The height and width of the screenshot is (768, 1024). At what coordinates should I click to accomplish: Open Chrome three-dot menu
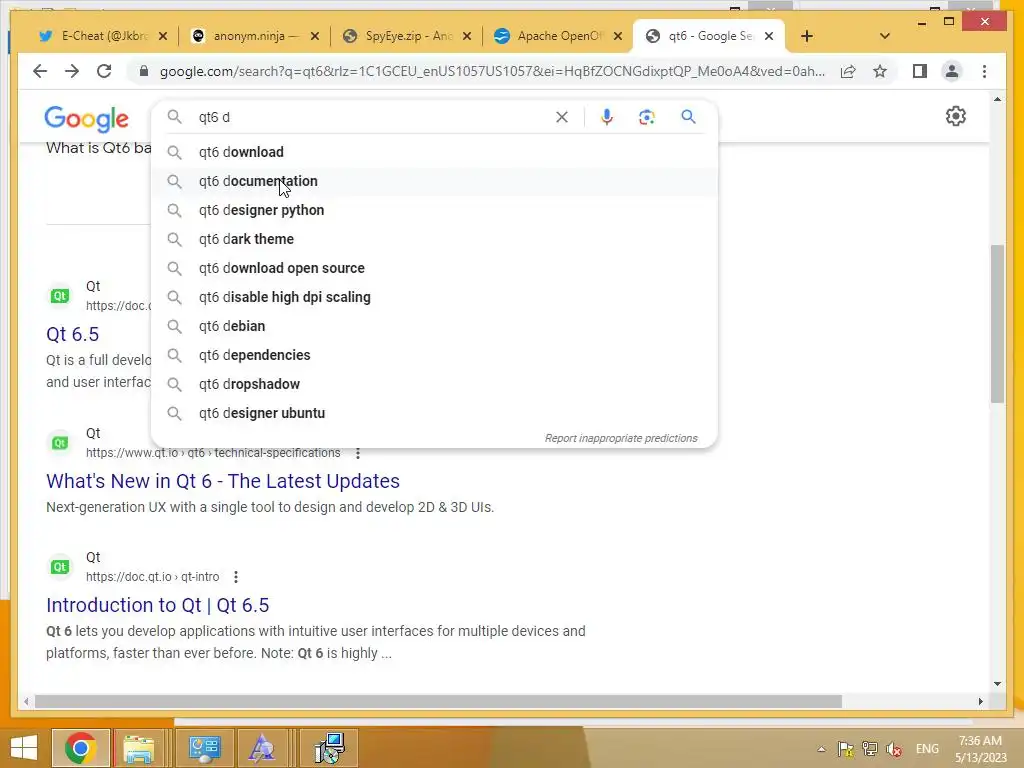[x=984, y=71]
